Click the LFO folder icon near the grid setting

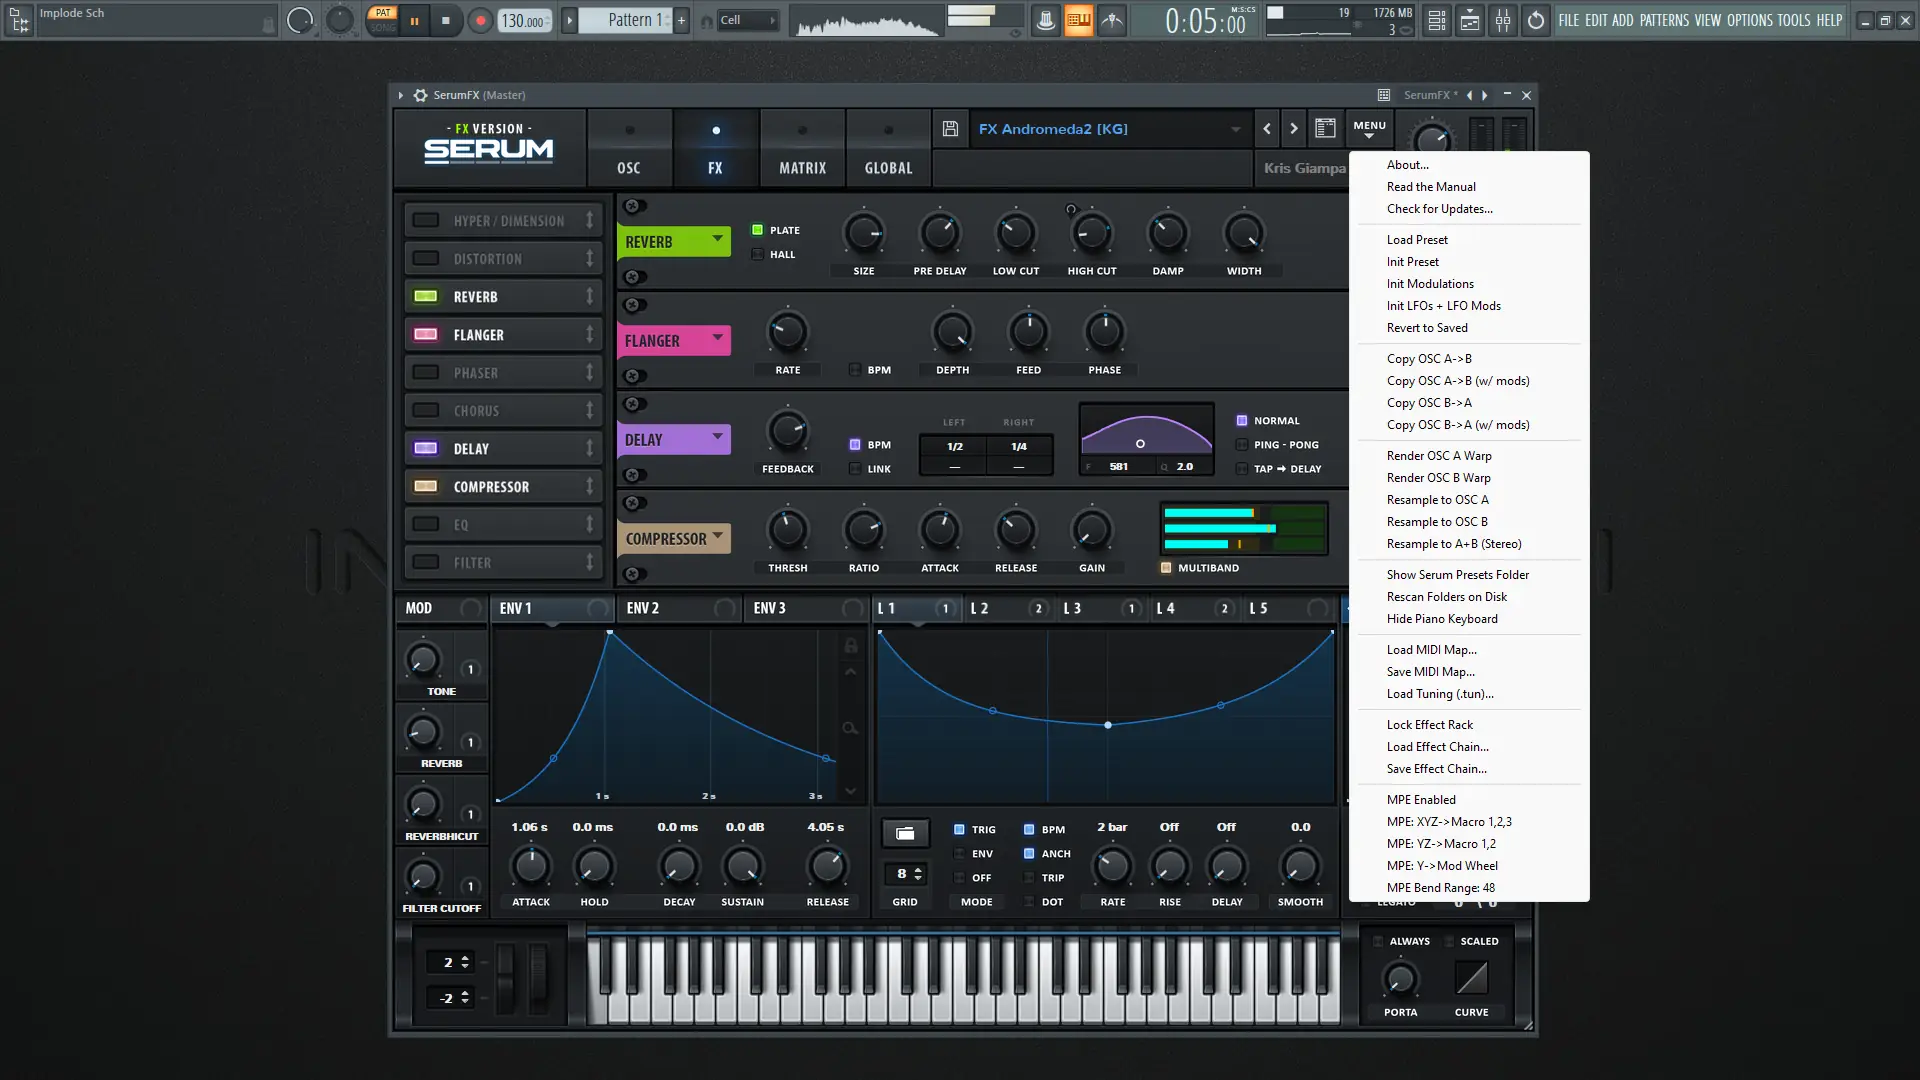[905, 832]
